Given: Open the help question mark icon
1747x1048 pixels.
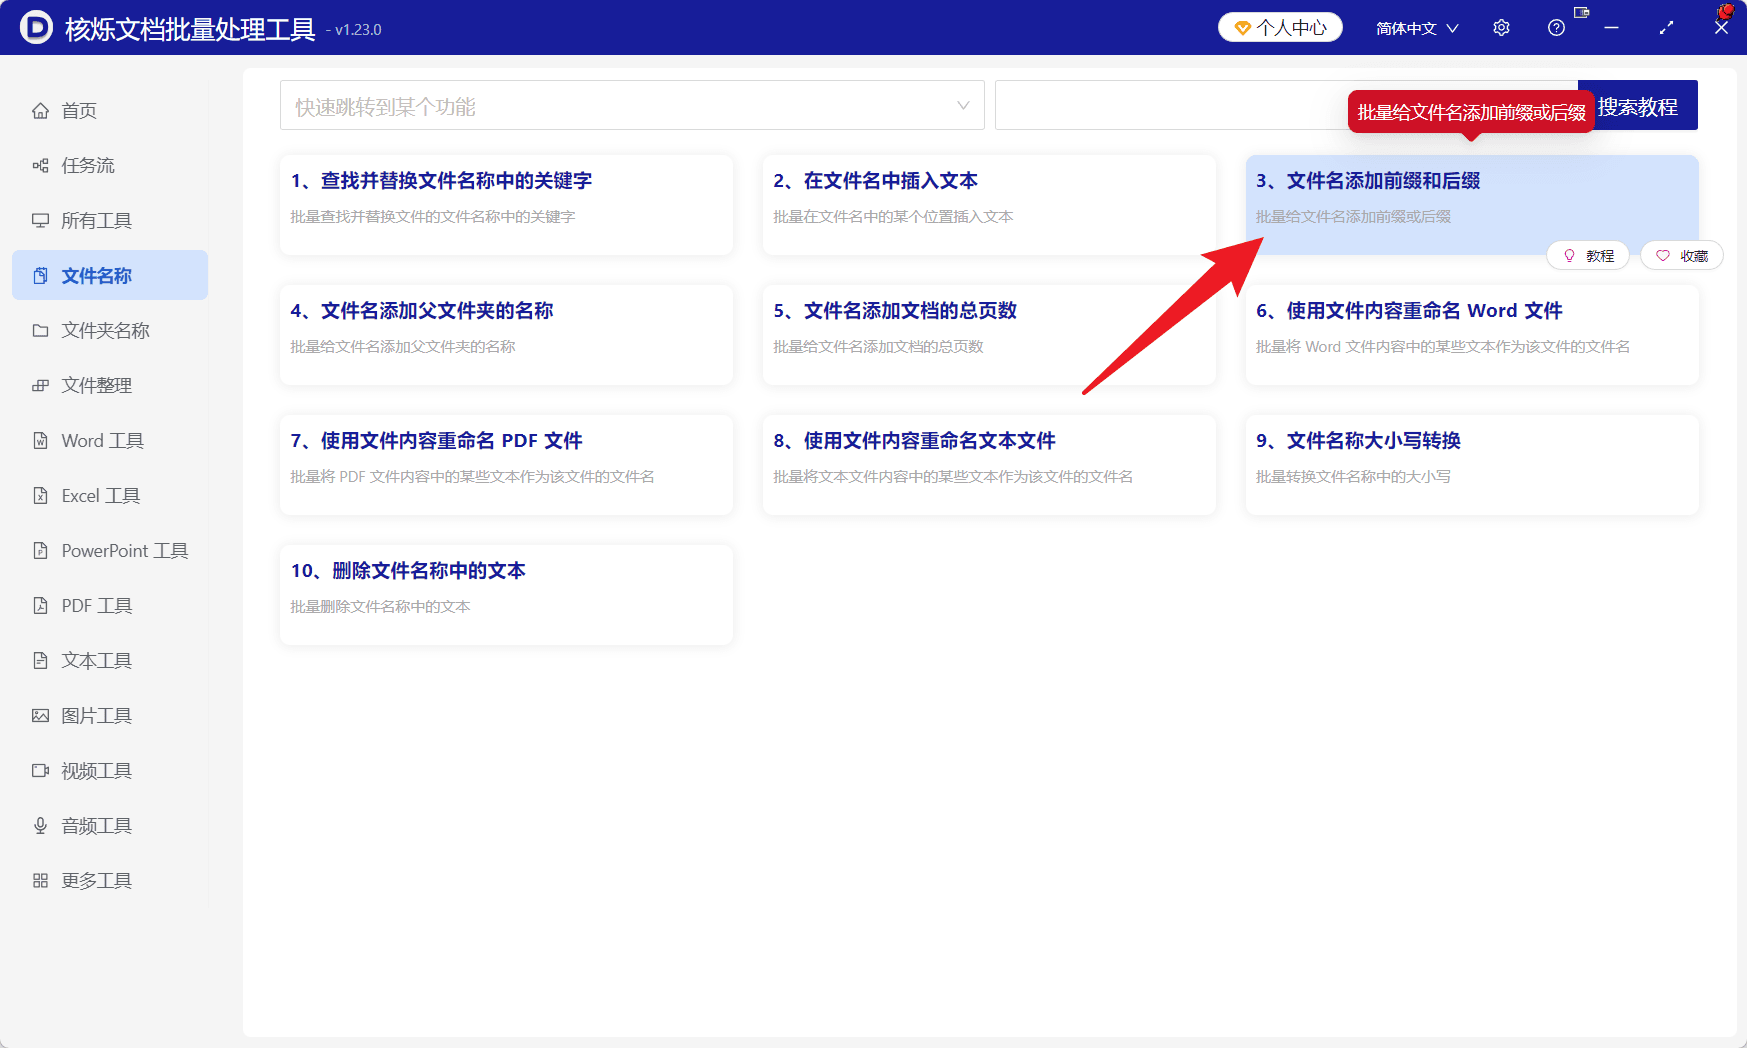Looking at the screenshot, I should pyautogui.click(x=1556, y=28).
